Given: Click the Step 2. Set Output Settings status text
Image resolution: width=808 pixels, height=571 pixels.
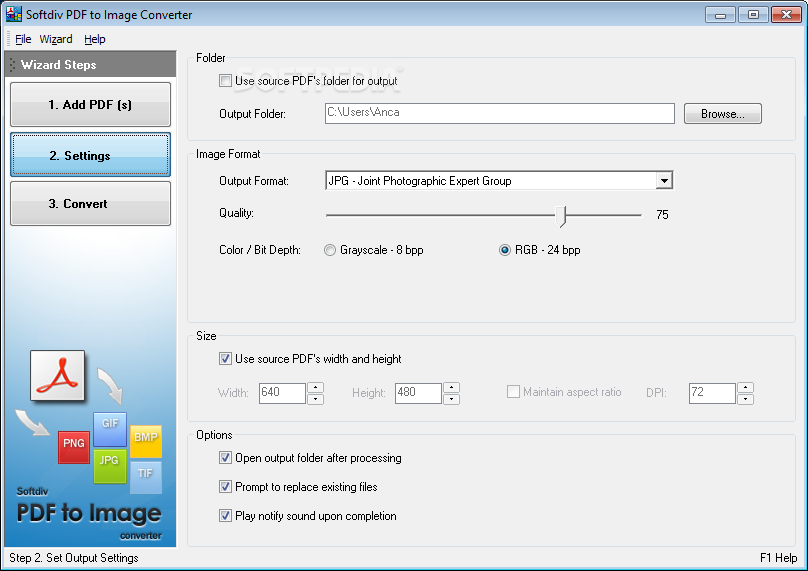Looking at the screenshot, I should [x=74, y=558].
